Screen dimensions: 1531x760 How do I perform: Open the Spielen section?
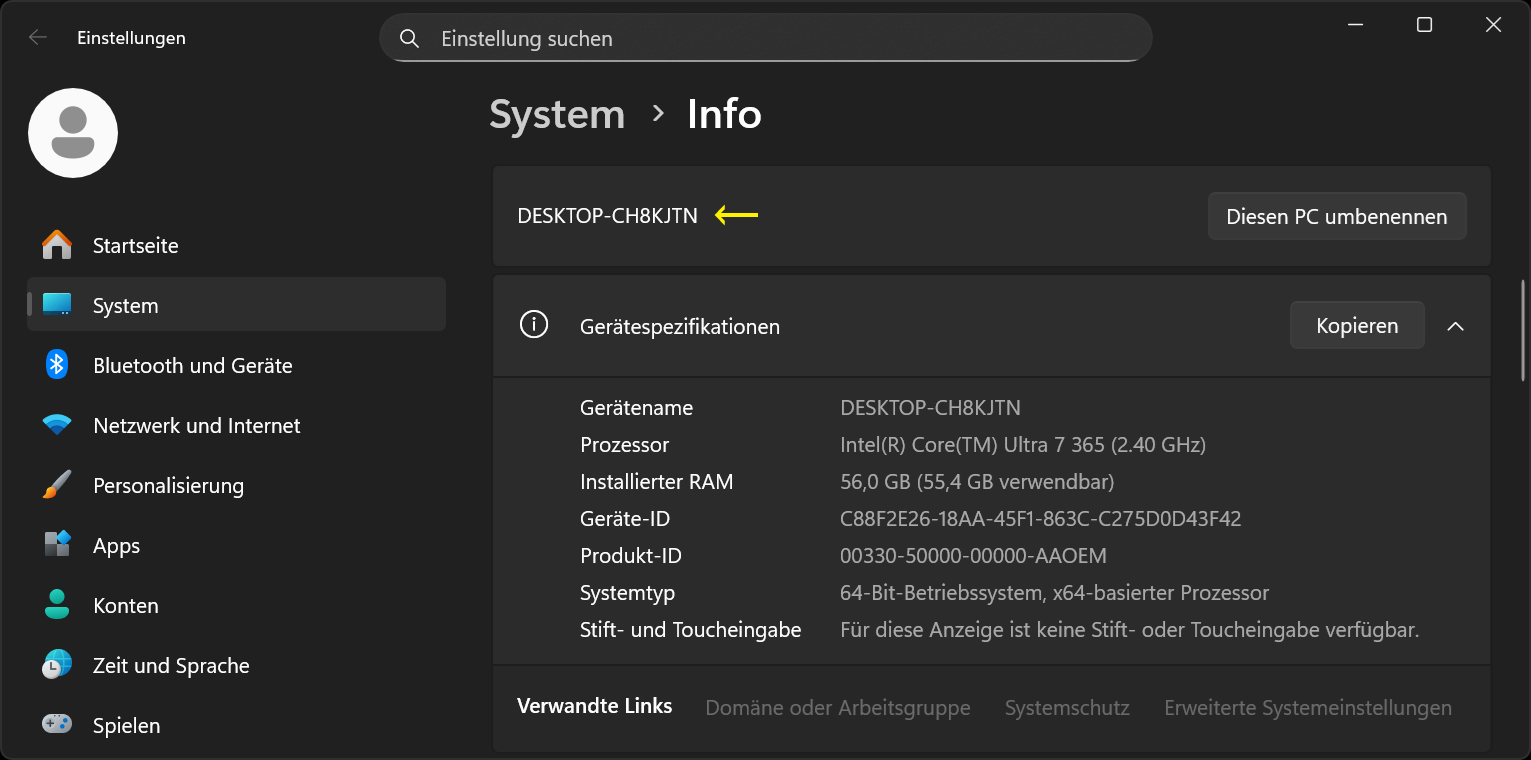[126, 725]
